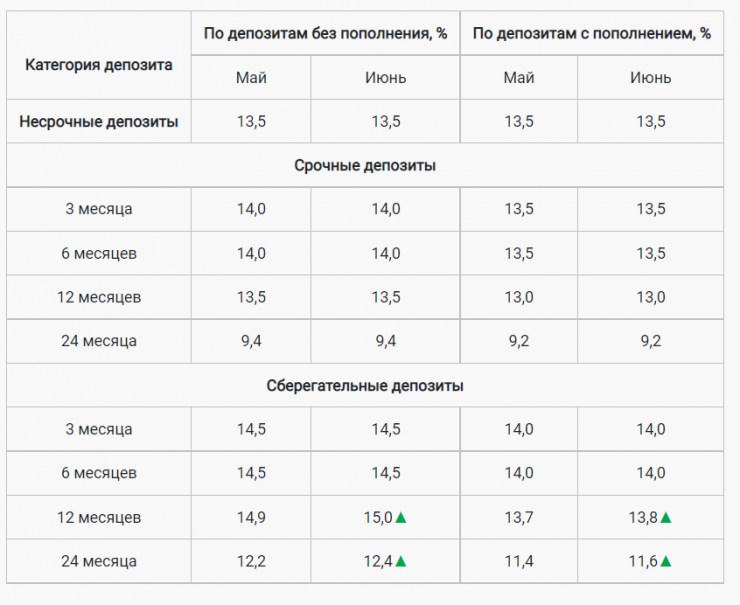
Task: Click the 'Сберегательные депозиты' section heading
Action: (x=365, y=385)
